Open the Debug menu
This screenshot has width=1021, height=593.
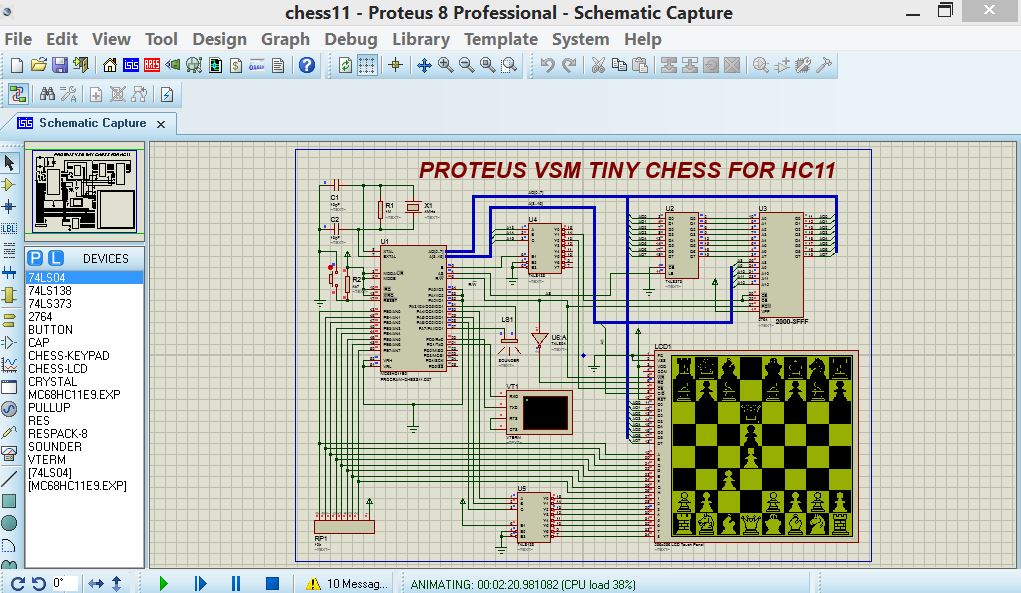click(x=351, y=39)
